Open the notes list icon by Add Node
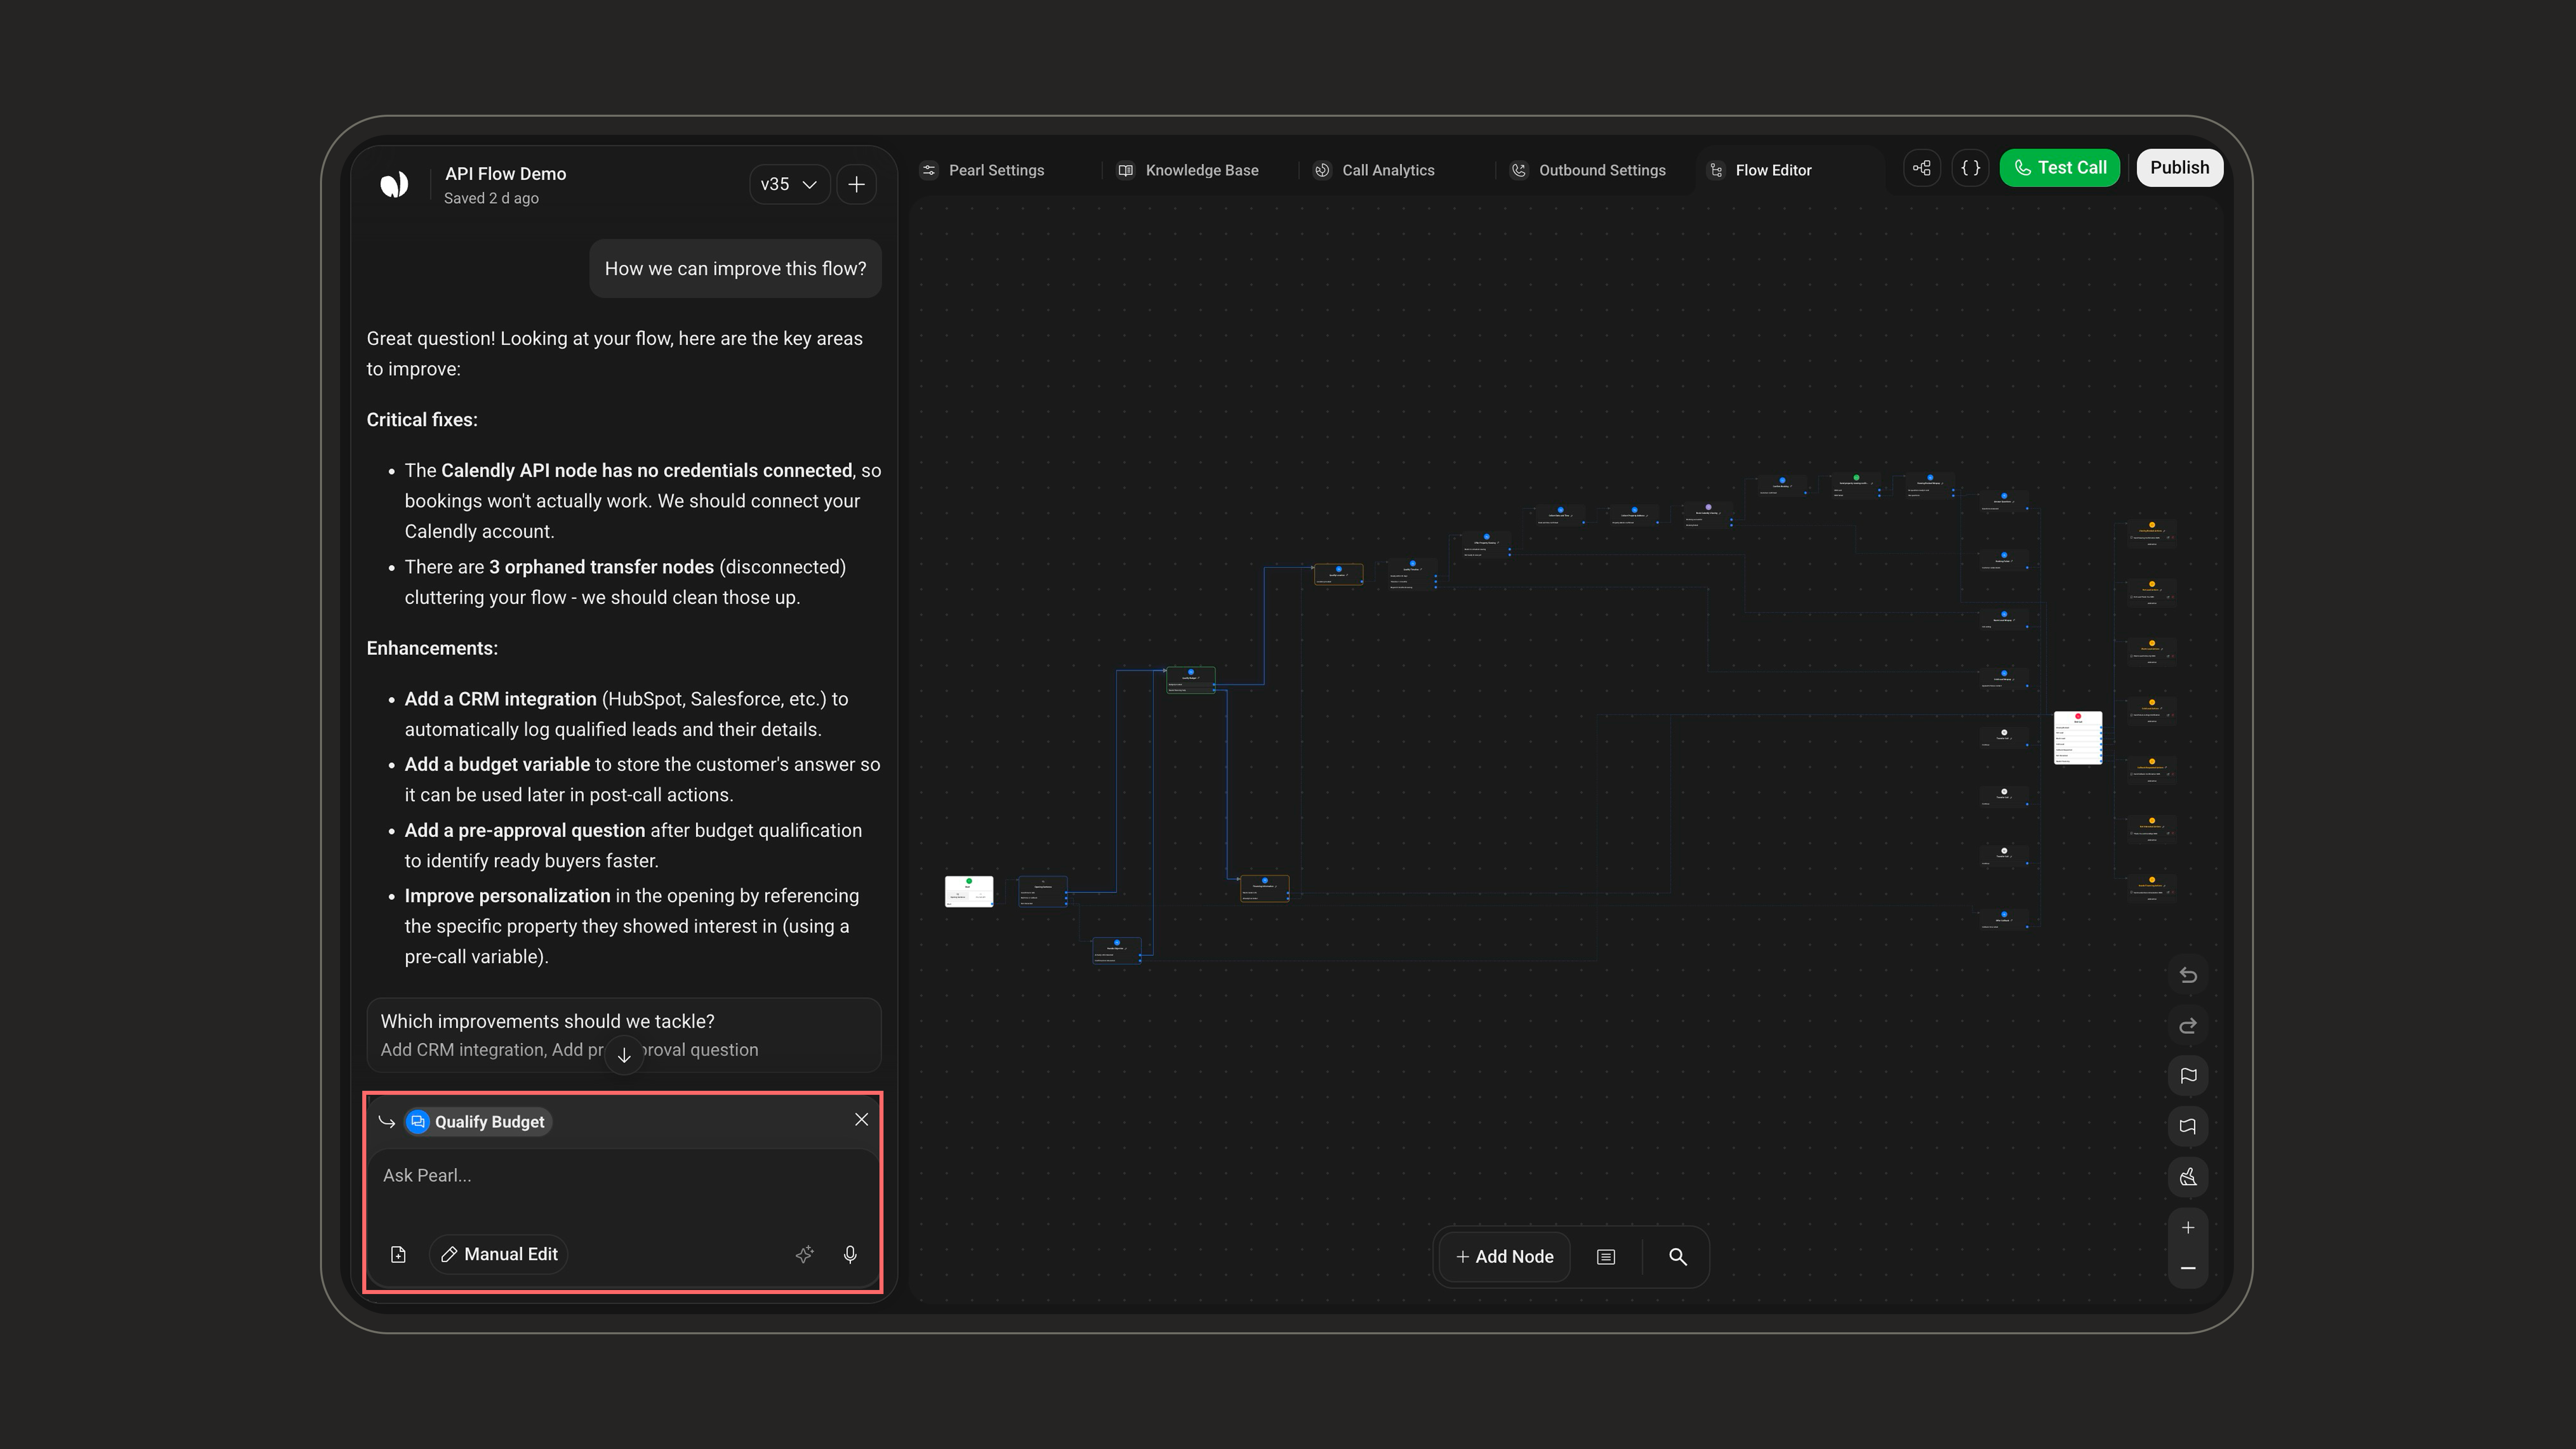2576x1449 pixels. [x=1606, y=1257]
